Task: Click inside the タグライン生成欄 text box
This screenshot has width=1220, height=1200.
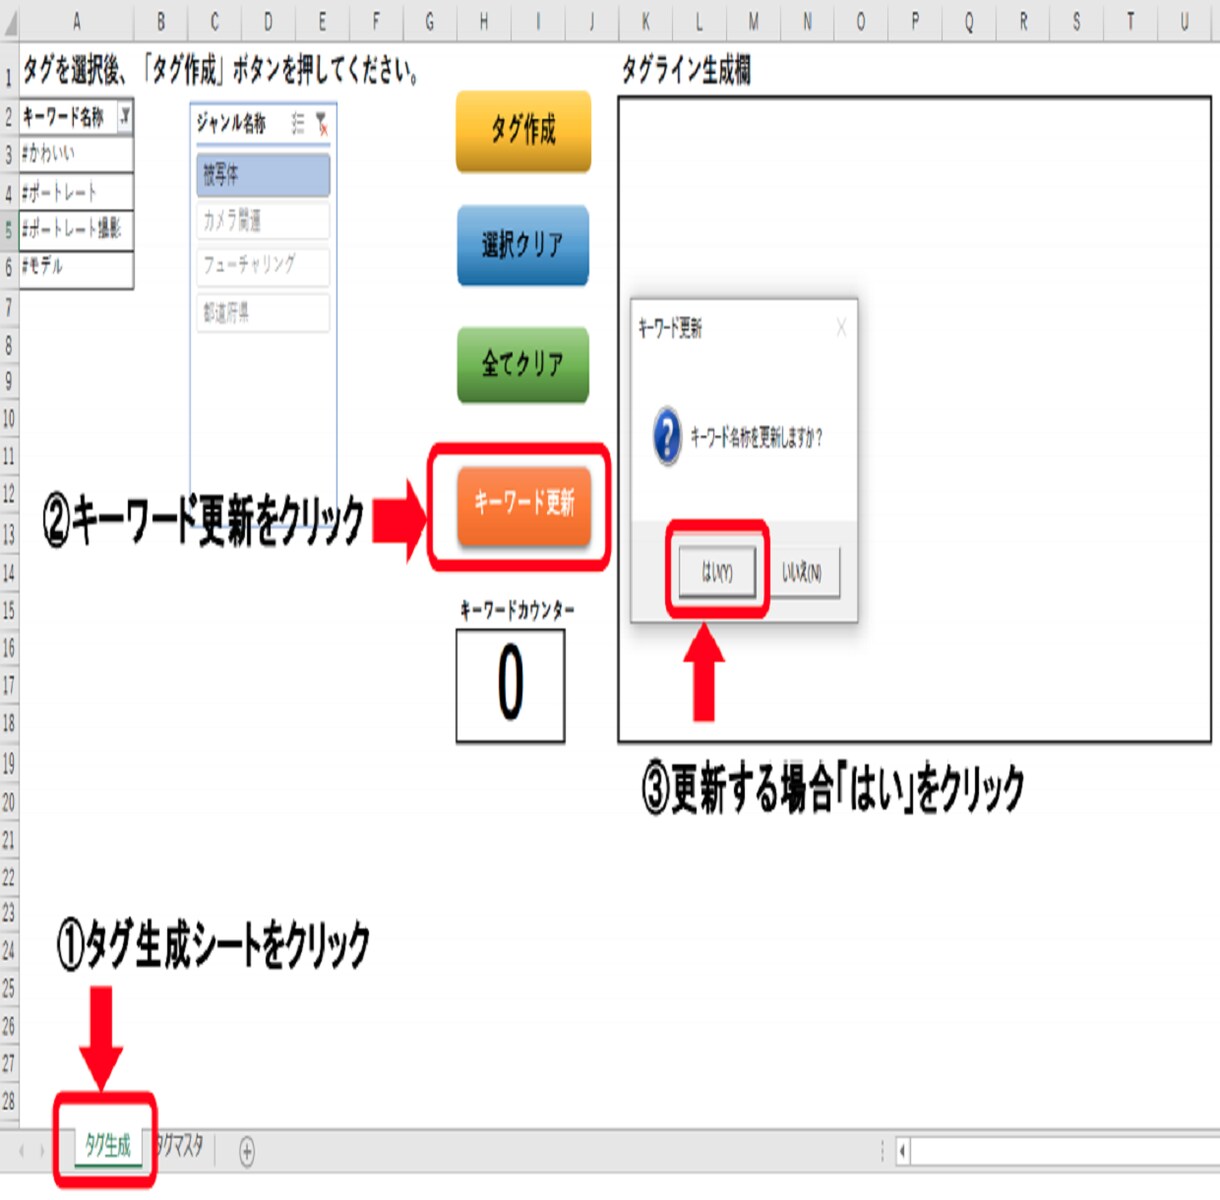Action: pos(914,420)
